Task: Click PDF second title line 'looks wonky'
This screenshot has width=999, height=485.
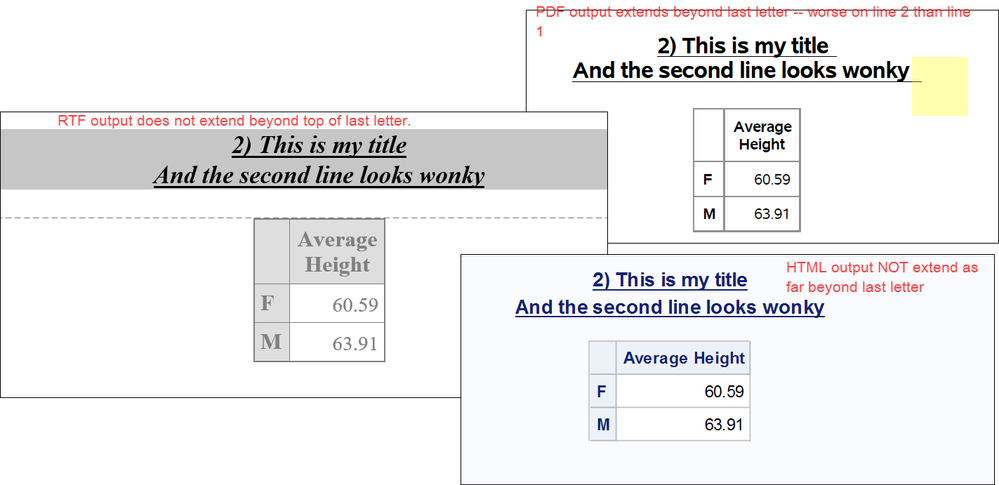Action: click(x=844, y=71)
